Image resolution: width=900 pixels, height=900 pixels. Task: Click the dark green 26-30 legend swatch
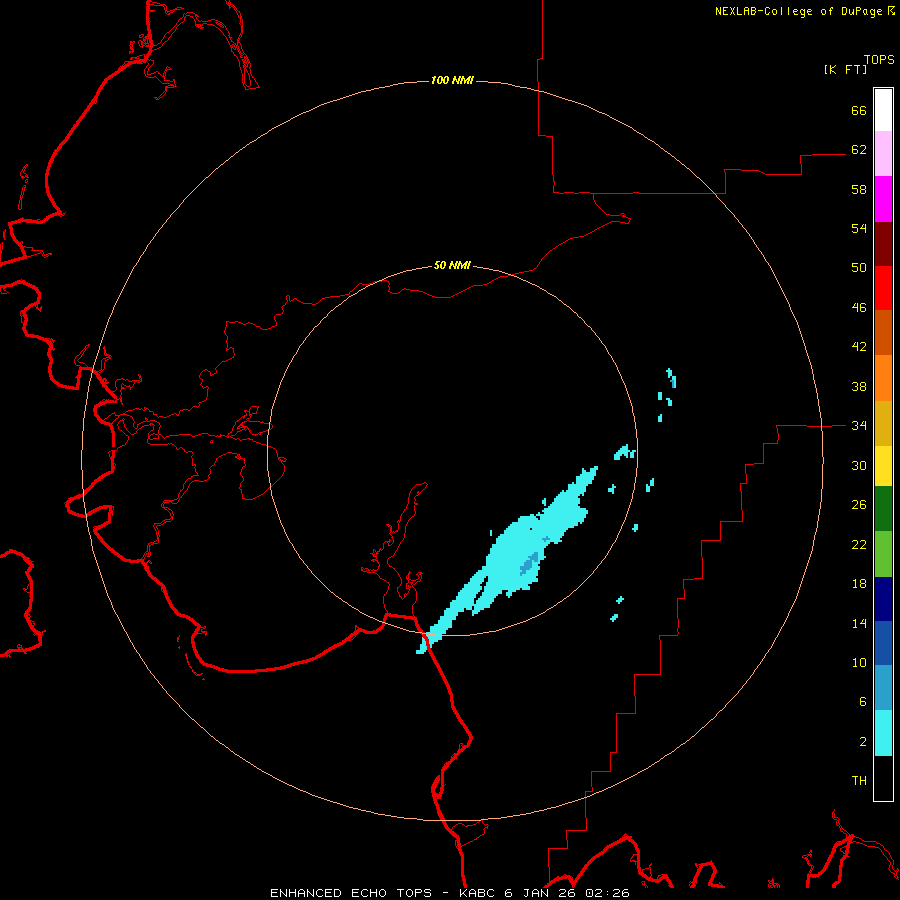click(883, 509)
